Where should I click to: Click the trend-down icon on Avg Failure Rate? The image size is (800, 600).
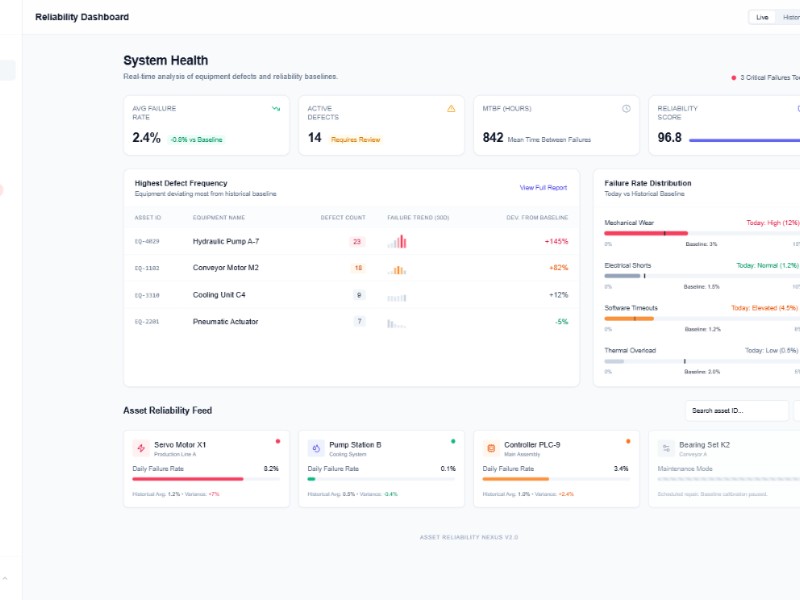276,108
